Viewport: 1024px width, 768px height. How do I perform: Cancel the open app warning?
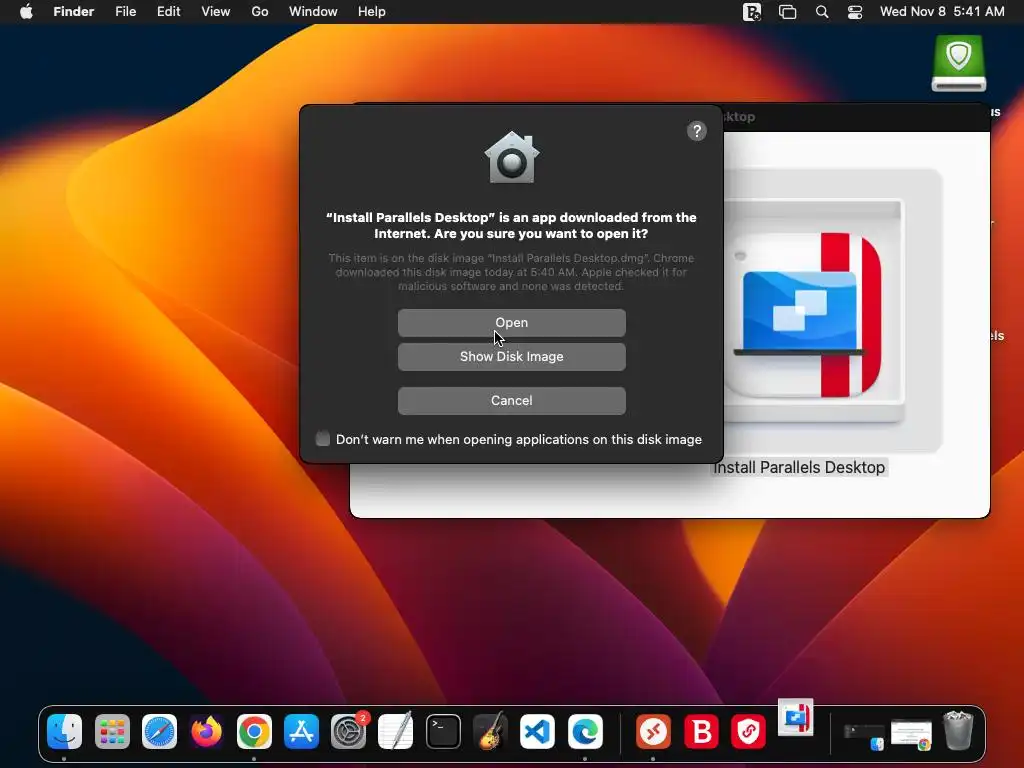tap(511, 400)
